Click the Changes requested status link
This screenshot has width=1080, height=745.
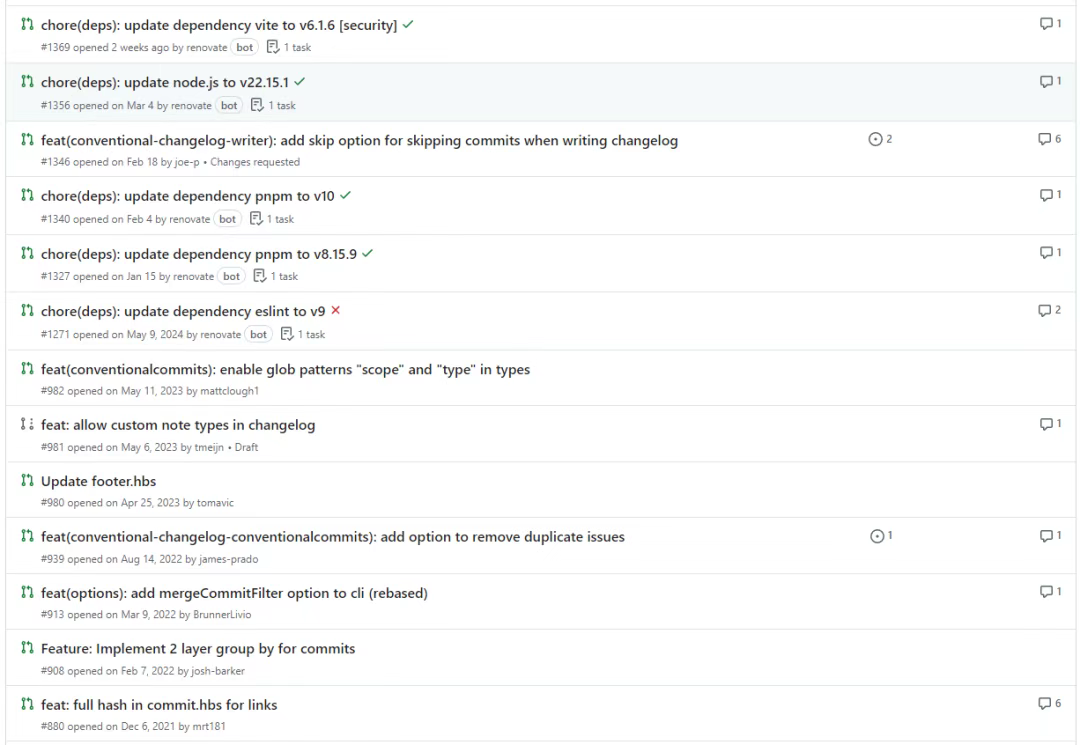point(255,162)
